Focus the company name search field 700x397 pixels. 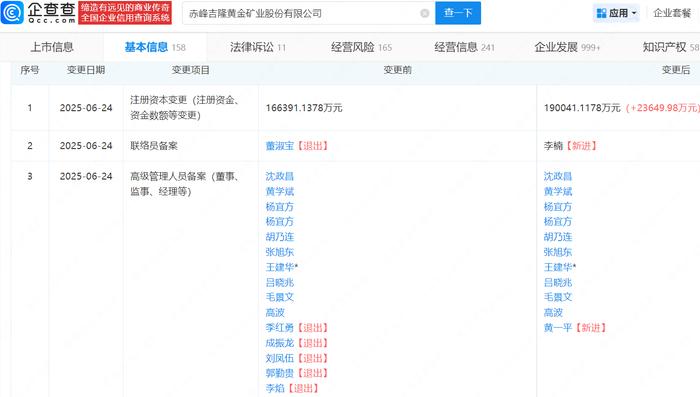pos(308,13)
